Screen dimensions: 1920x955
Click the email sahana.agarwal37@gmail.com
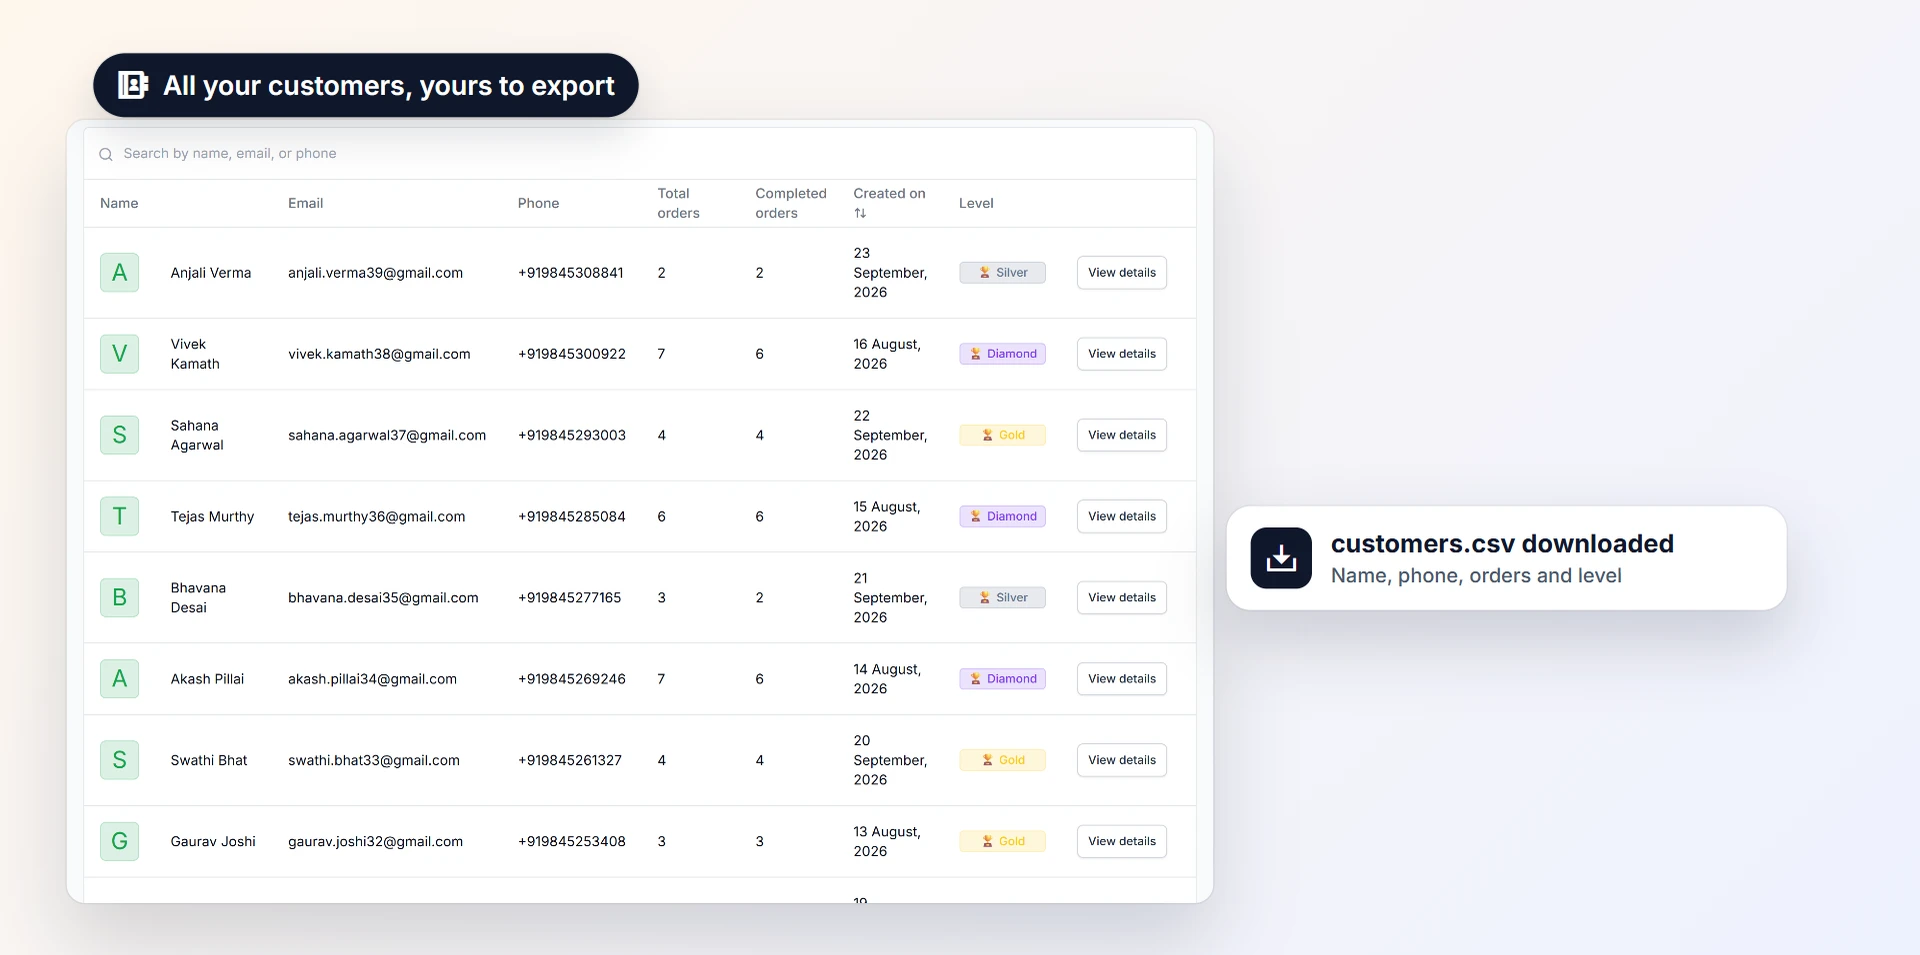(387, 435)
